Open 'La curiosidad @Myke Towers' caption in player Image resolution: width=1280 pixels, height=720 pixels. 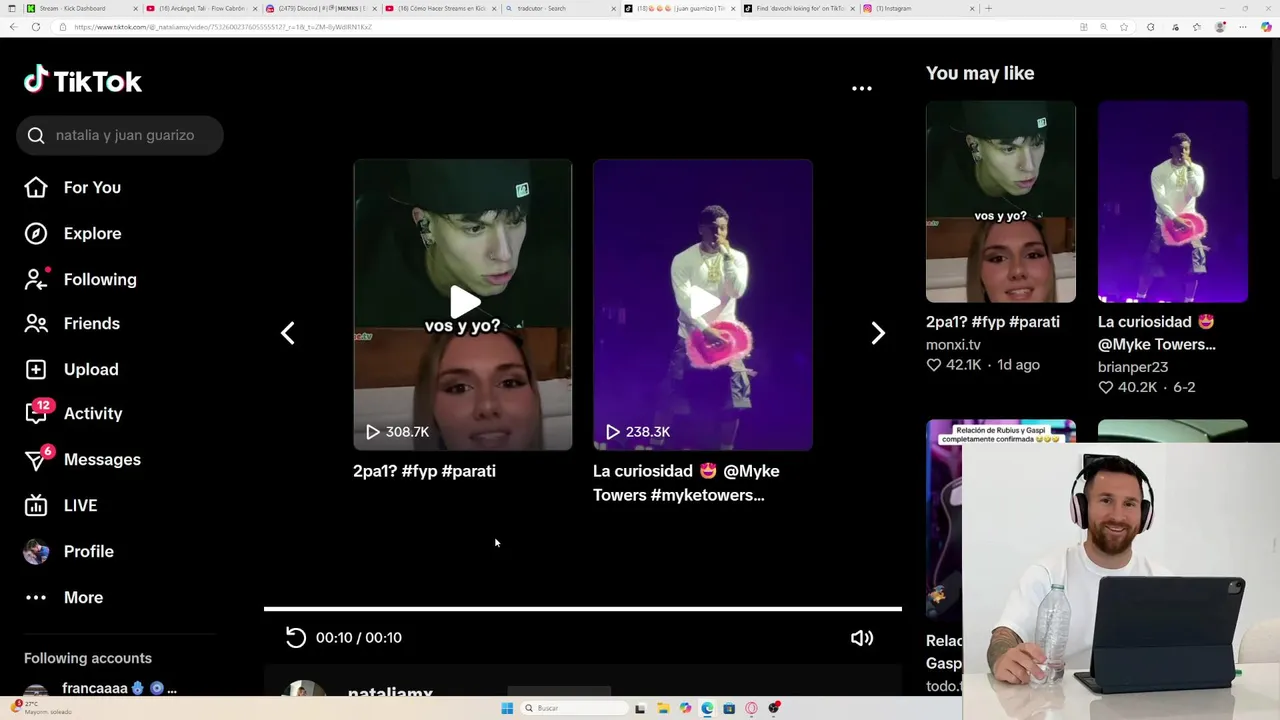pos(686,483)
